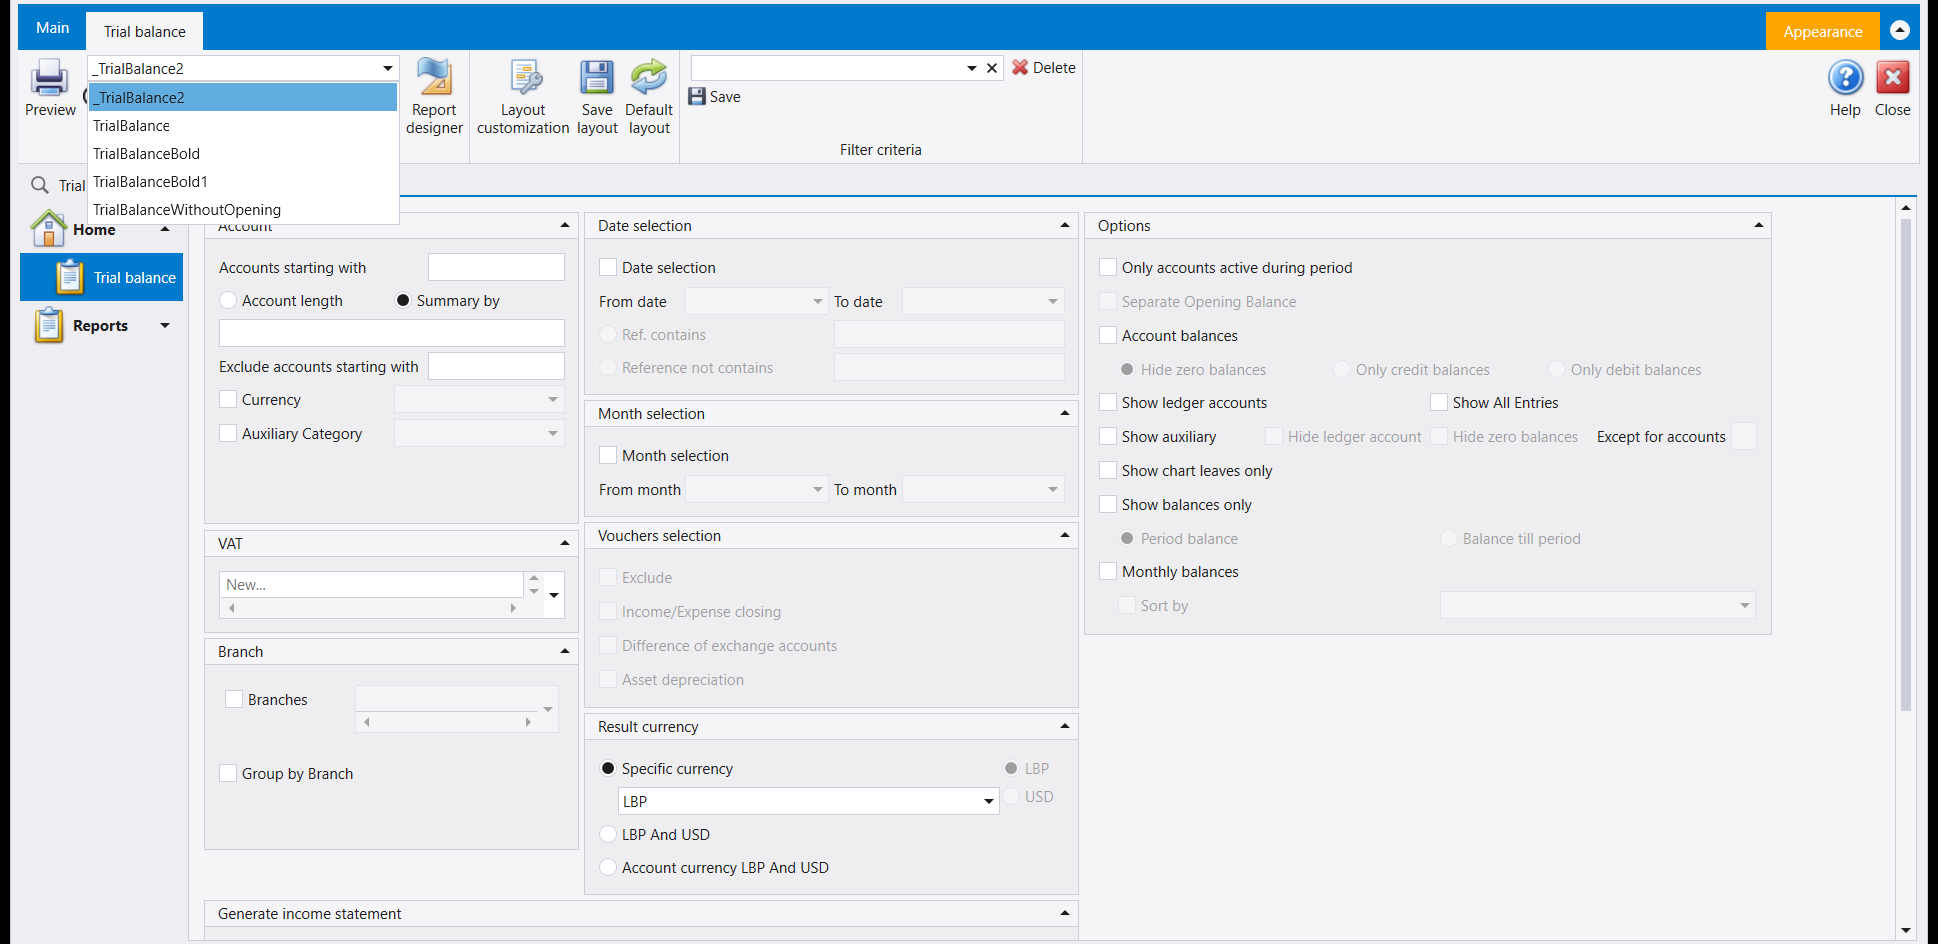The image size is (1938, 944).
Task: Enable Show balances only
Action: [x=1108, y=504]
